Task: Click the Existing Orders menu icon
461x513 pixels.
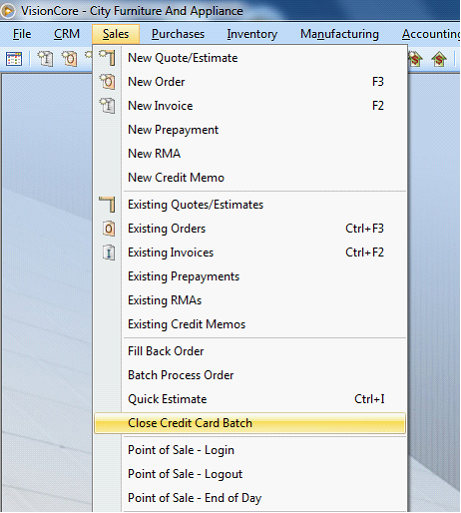Action: pos(109,229)
